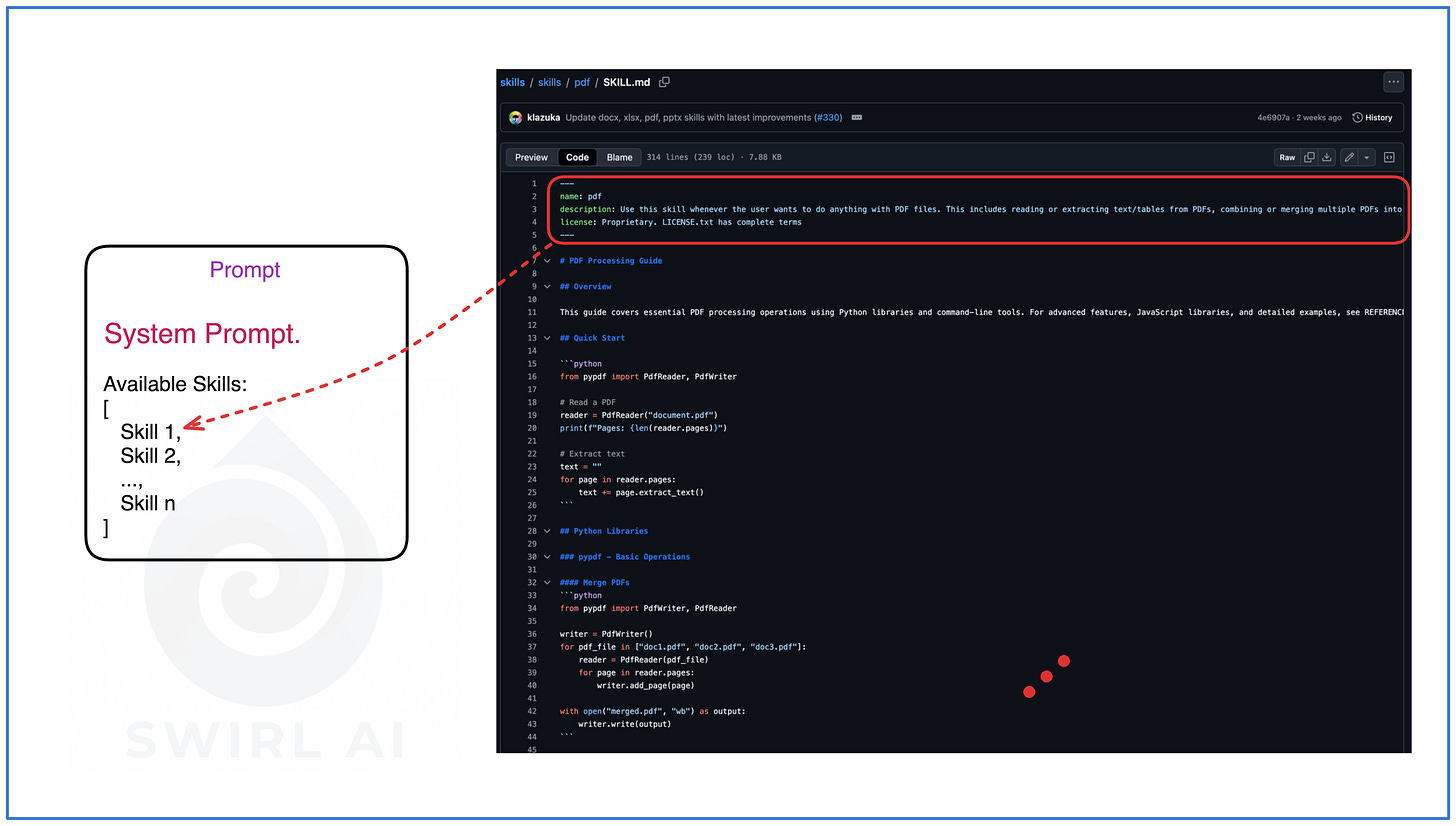The height and width of the screenshot is (826, 1456).
Task: Click 'SKILL.md' file name in breadcrumb
Action: [626, 82]
